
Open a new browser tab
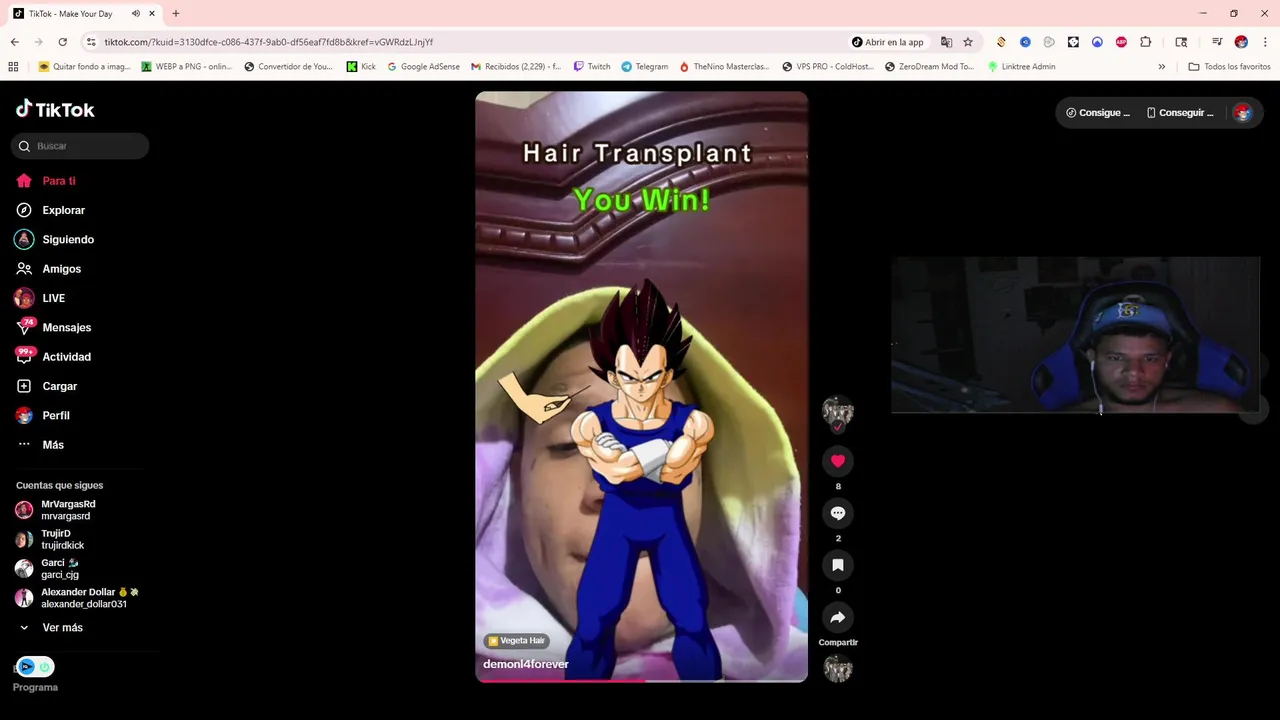coord(176,14)
